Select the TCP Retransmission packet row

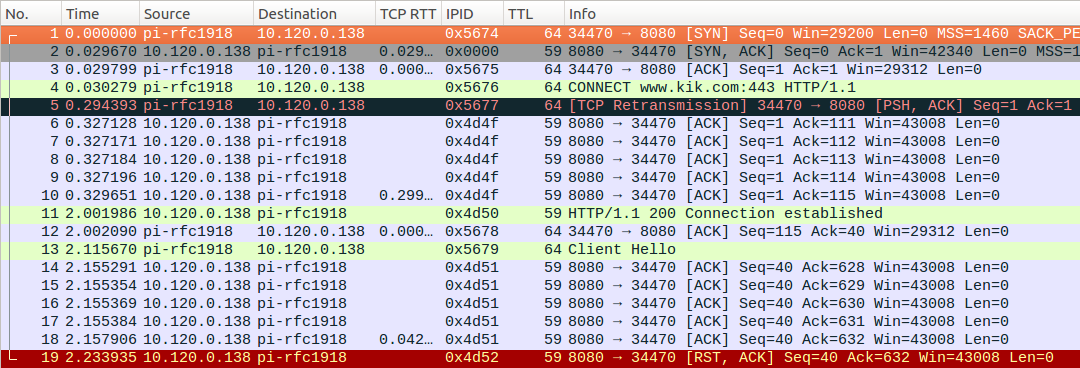540,105
